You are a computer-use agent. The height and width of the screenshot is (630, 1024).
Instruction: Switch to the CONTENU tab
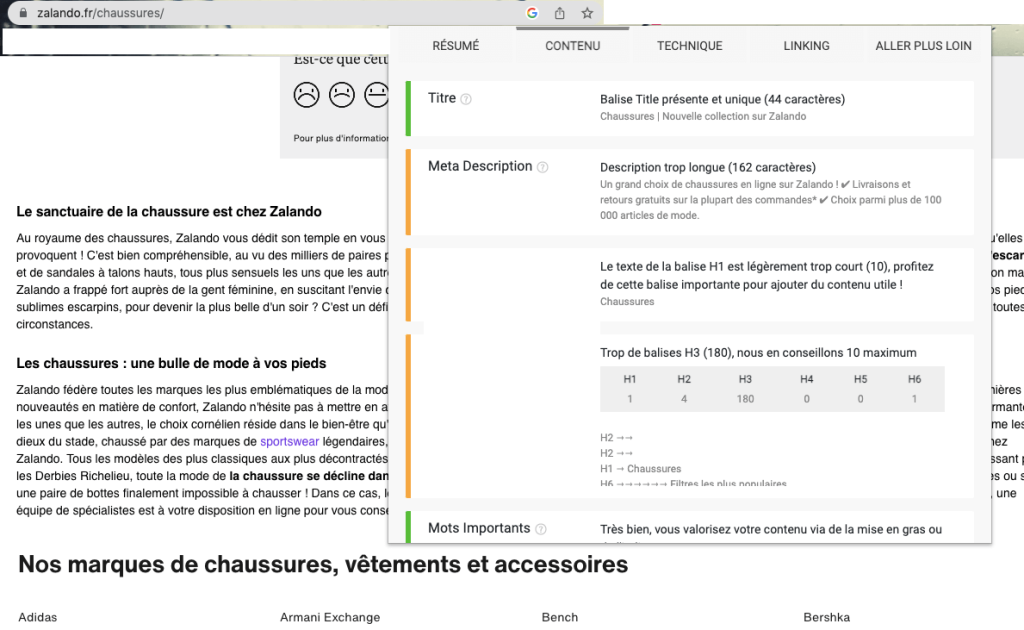(573, 46)
